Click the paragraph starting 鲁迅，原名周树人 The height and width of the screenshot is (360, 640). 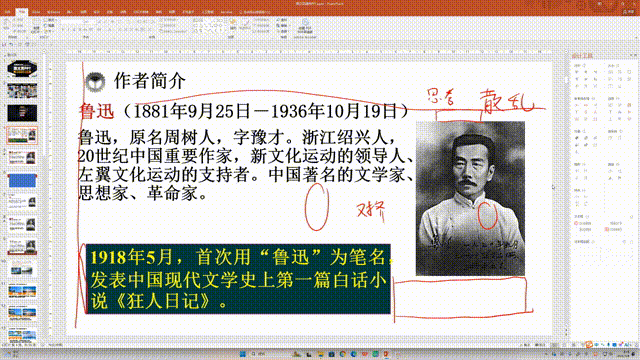[246, 165]
